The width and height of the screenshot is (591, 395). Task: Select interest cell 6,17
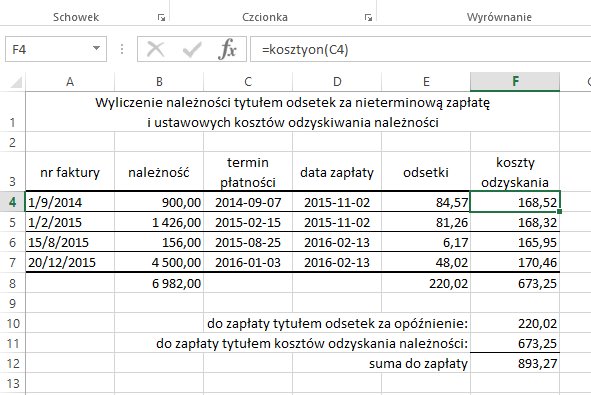pyautogui.click(x=426, y=242)
